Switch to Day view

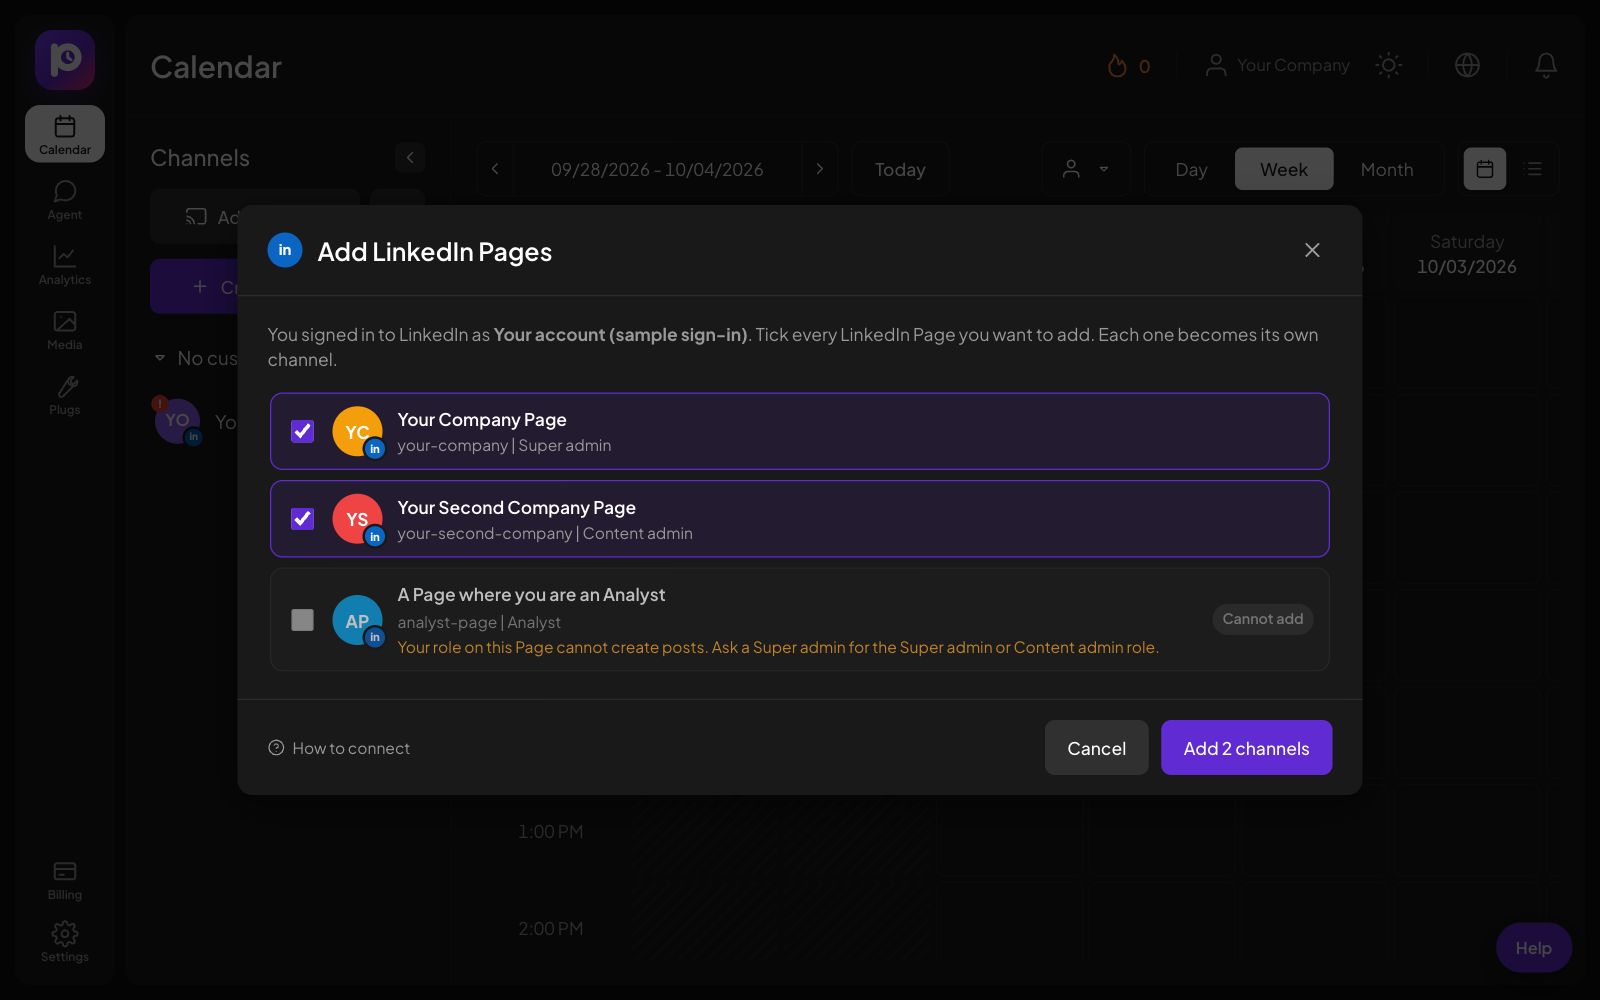coord(1191,169)
